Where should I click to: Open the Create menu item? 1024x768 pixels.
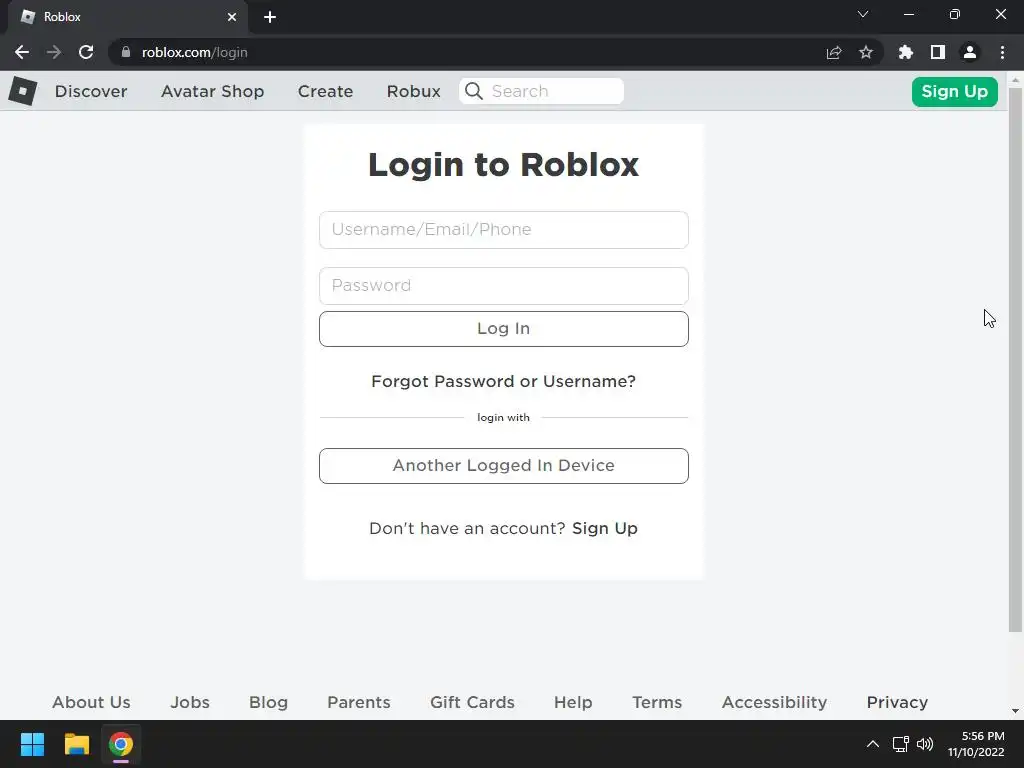pyautogui.click(x=325, y=91)
